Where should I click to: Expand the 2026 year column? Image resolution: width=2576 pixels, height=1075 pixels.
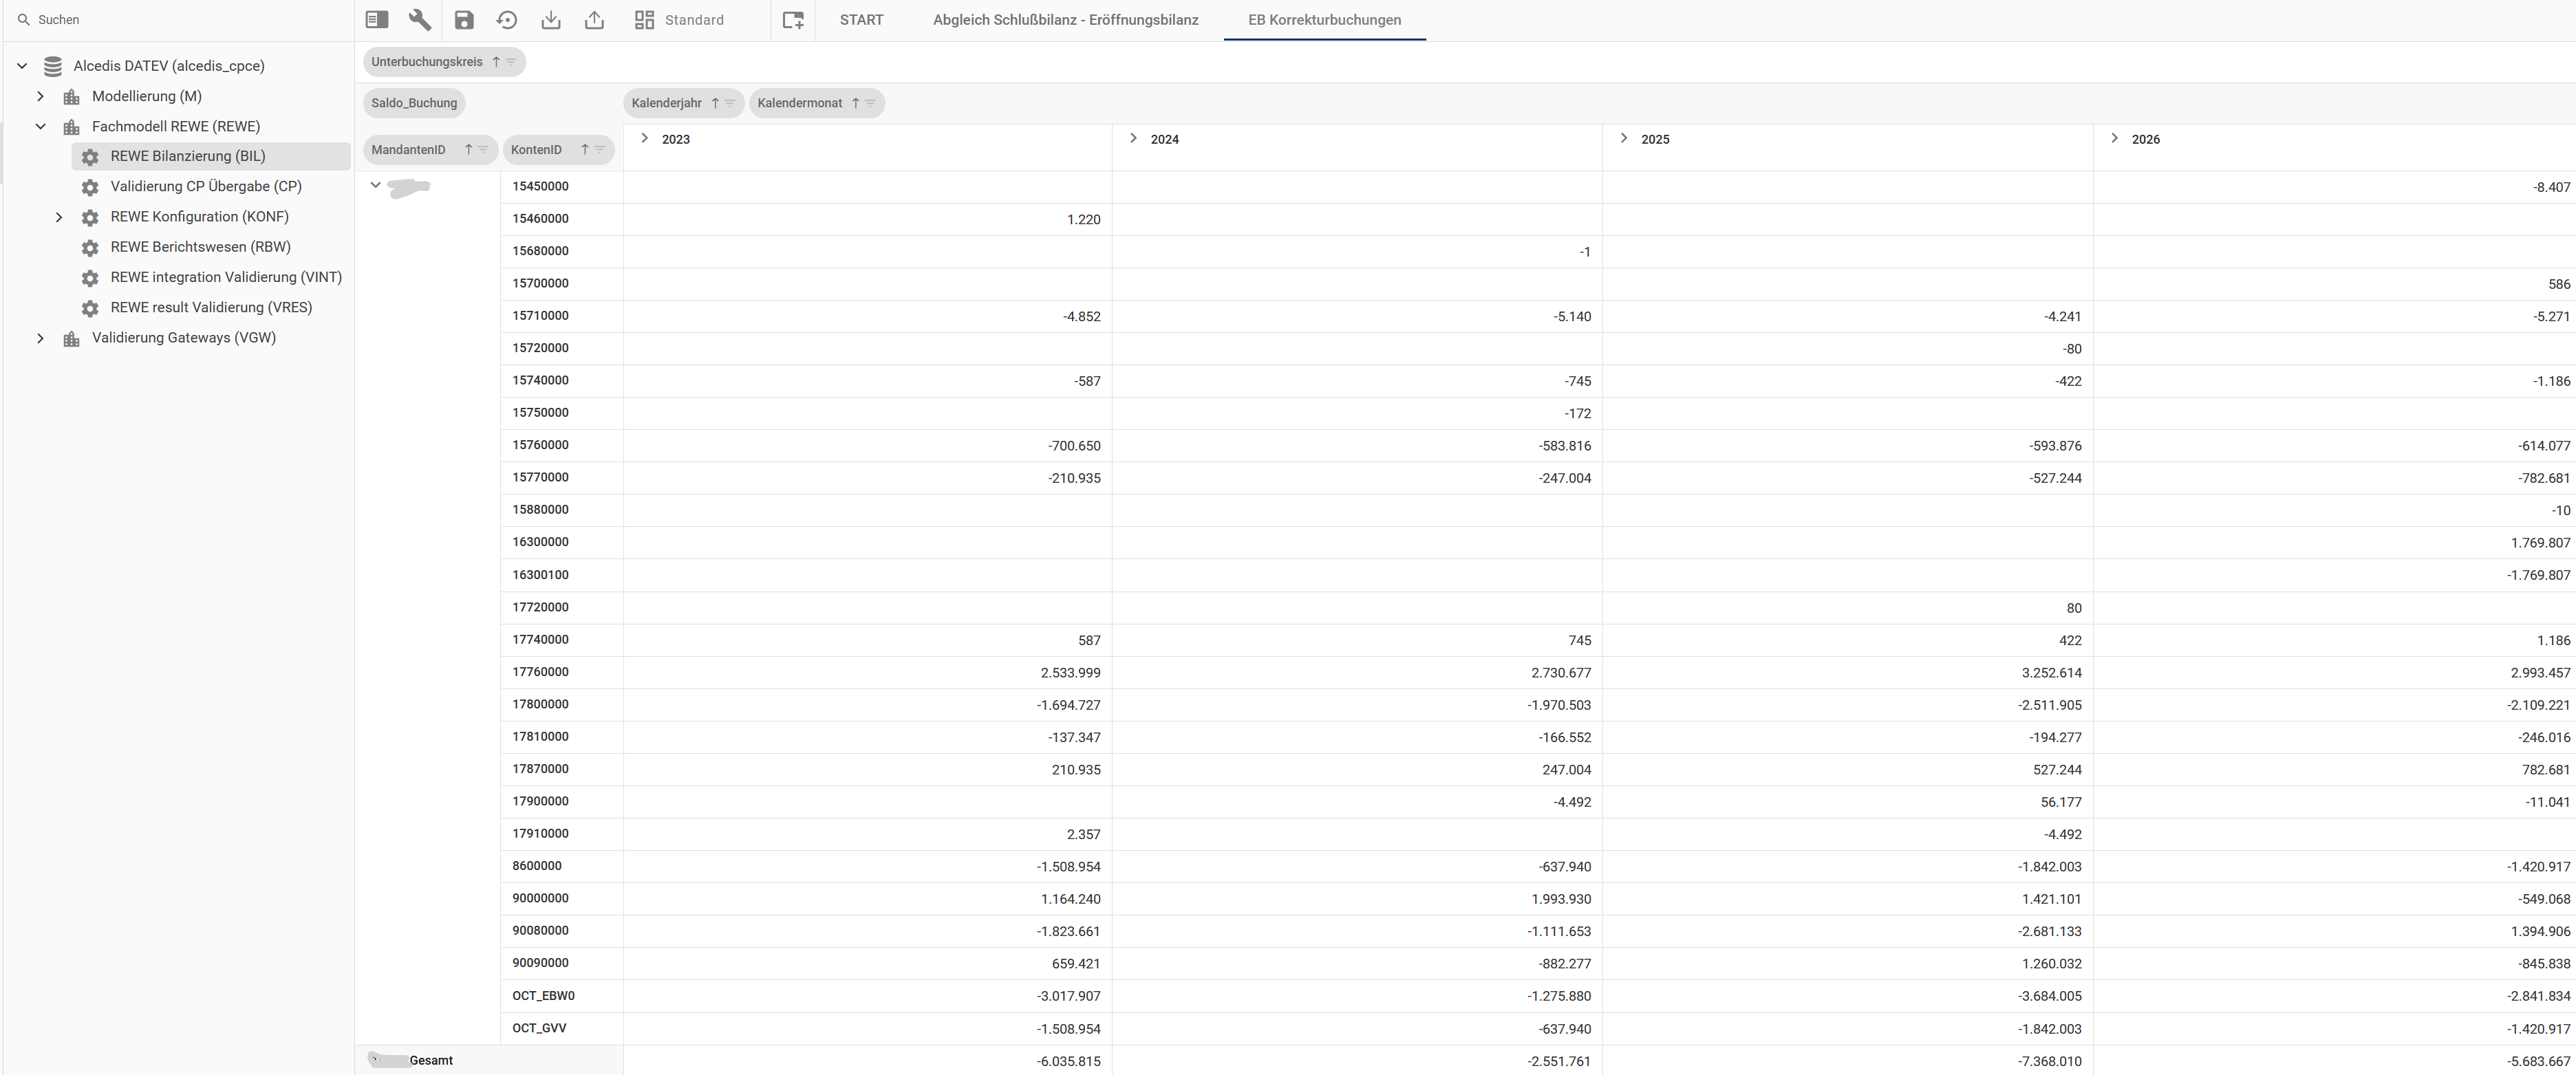[2114, 139]
